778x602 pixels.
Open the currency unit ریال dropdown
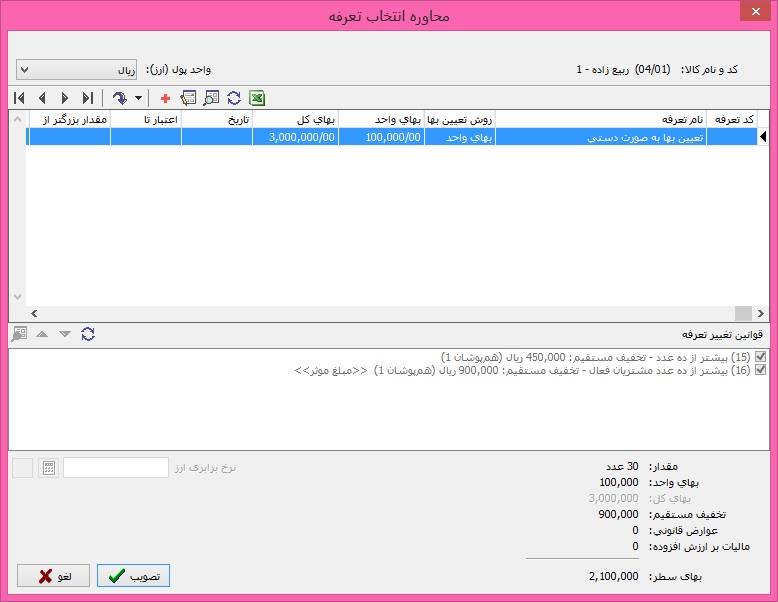pyautogui.click(x=78, y=70)
